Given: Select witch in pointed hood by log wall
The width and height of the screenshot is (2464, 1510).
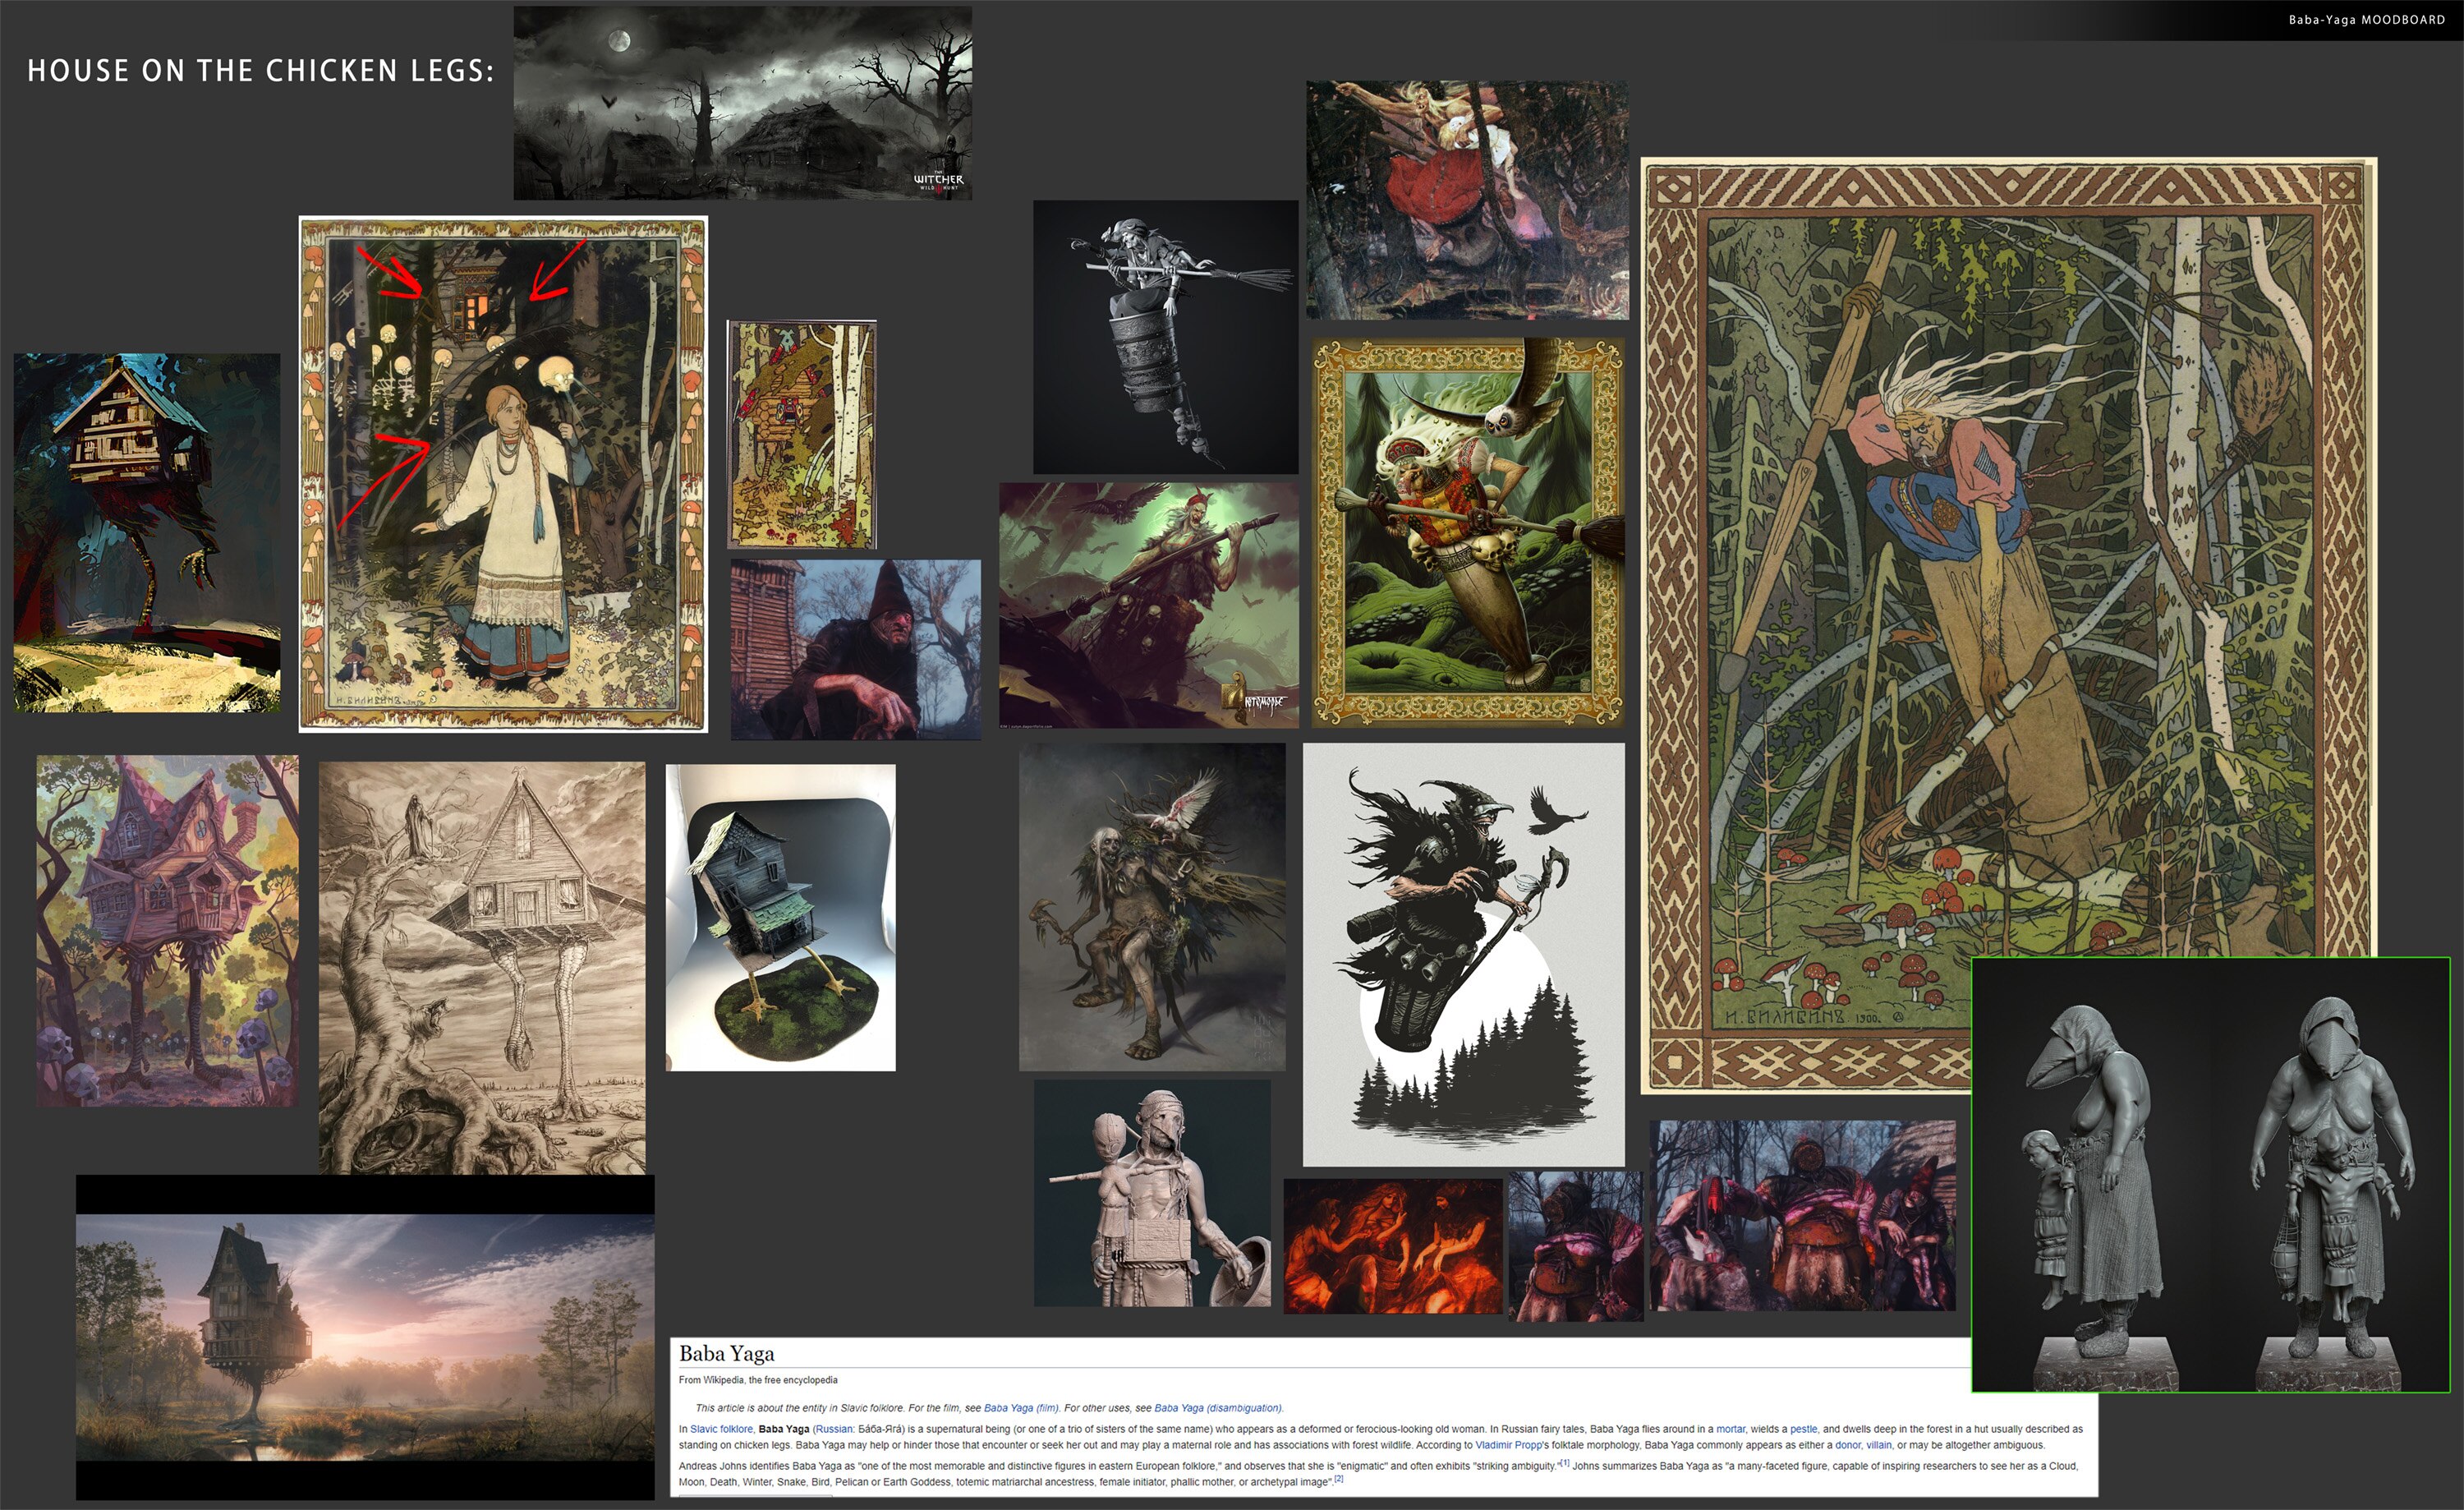Looking at the screenshot, I should point(856,650).
